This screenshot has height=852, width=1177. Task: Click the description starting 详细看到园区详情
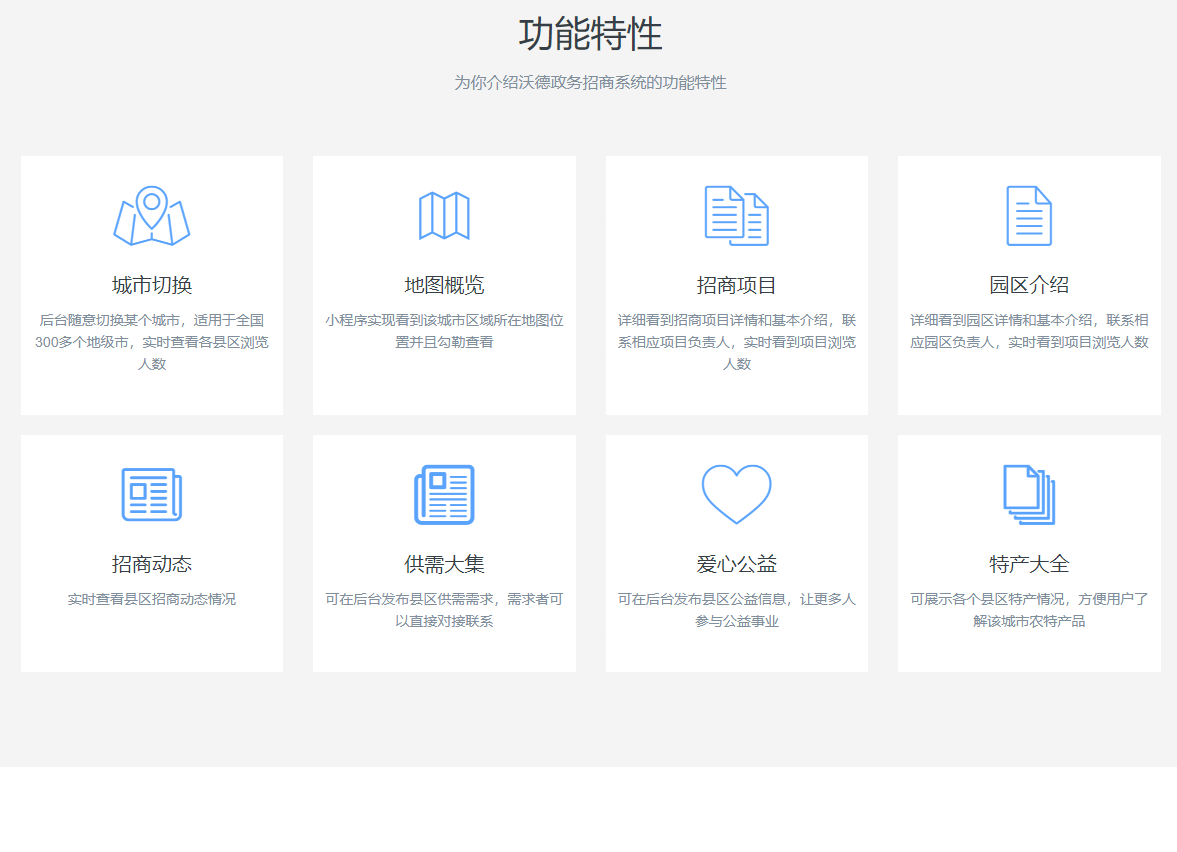tap(1029, 331)
